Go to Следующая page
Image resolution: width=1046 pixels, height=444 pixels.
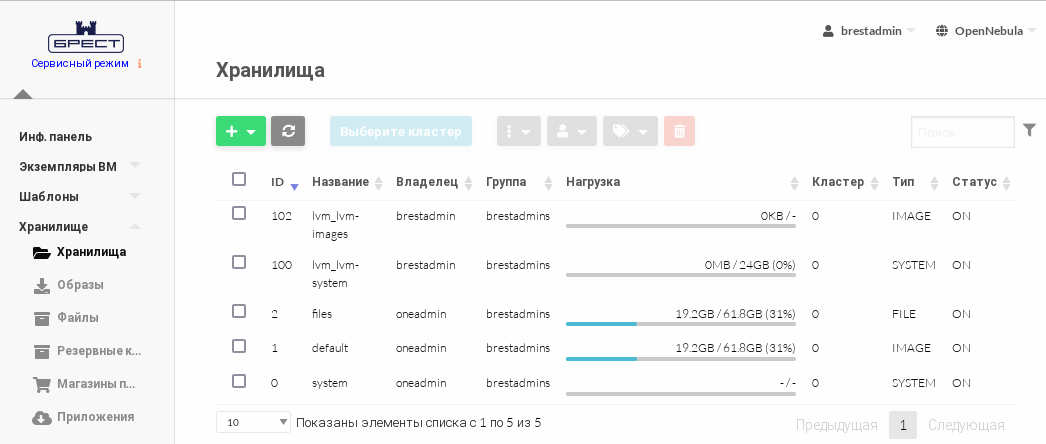pos(966,425)
